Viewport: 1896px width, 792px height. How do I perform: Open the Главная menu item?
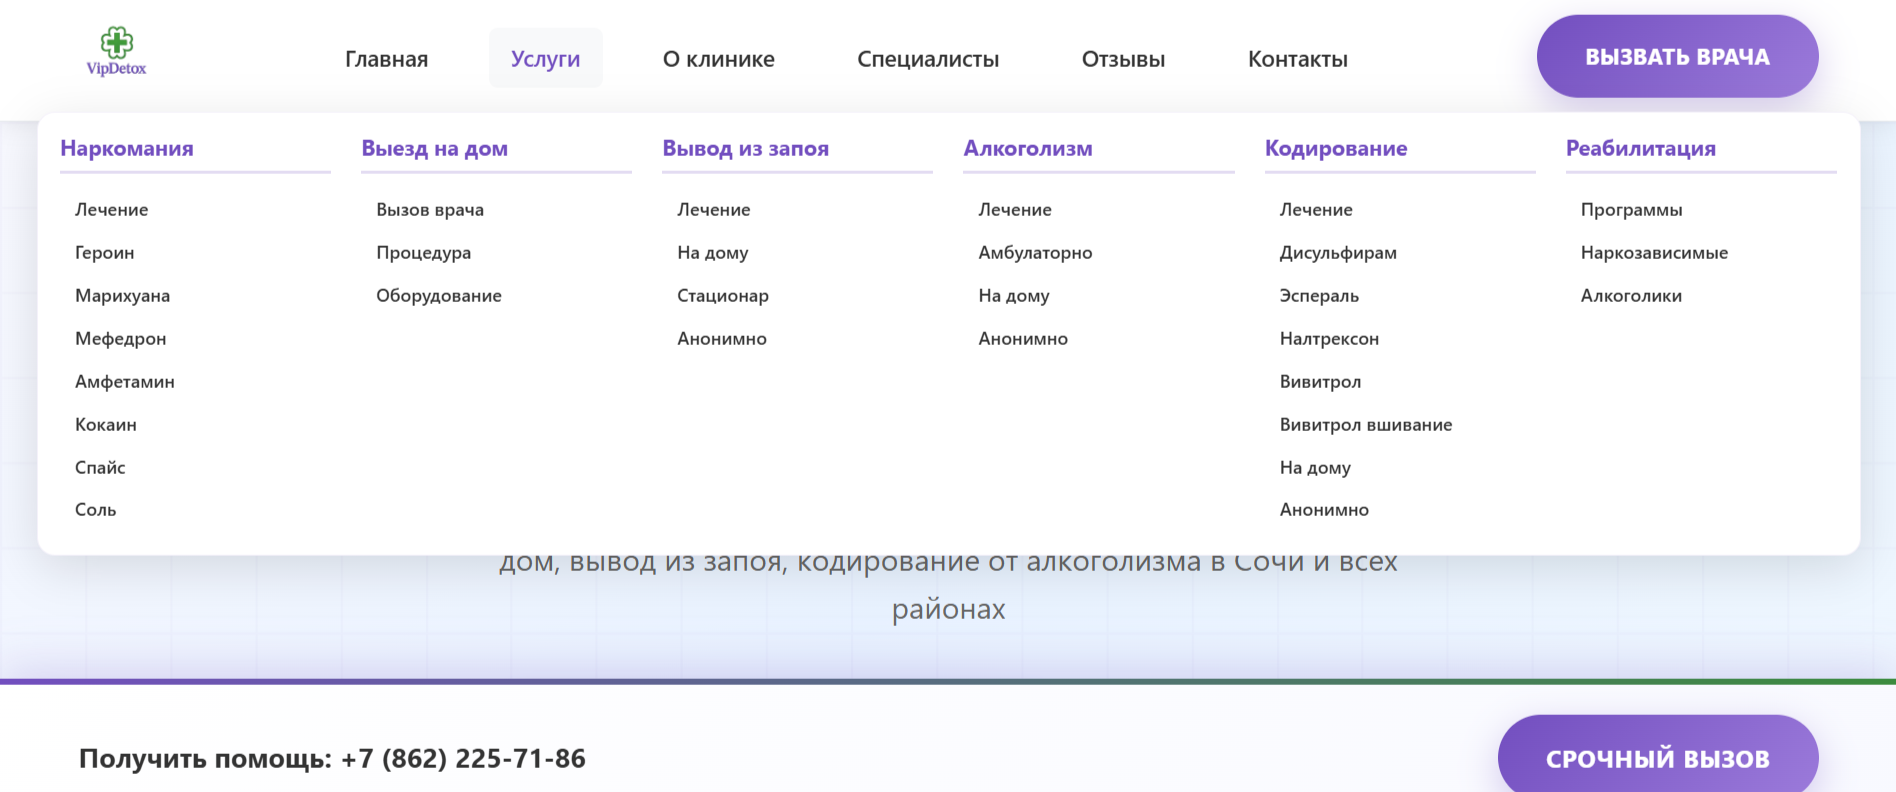point(387,59)
